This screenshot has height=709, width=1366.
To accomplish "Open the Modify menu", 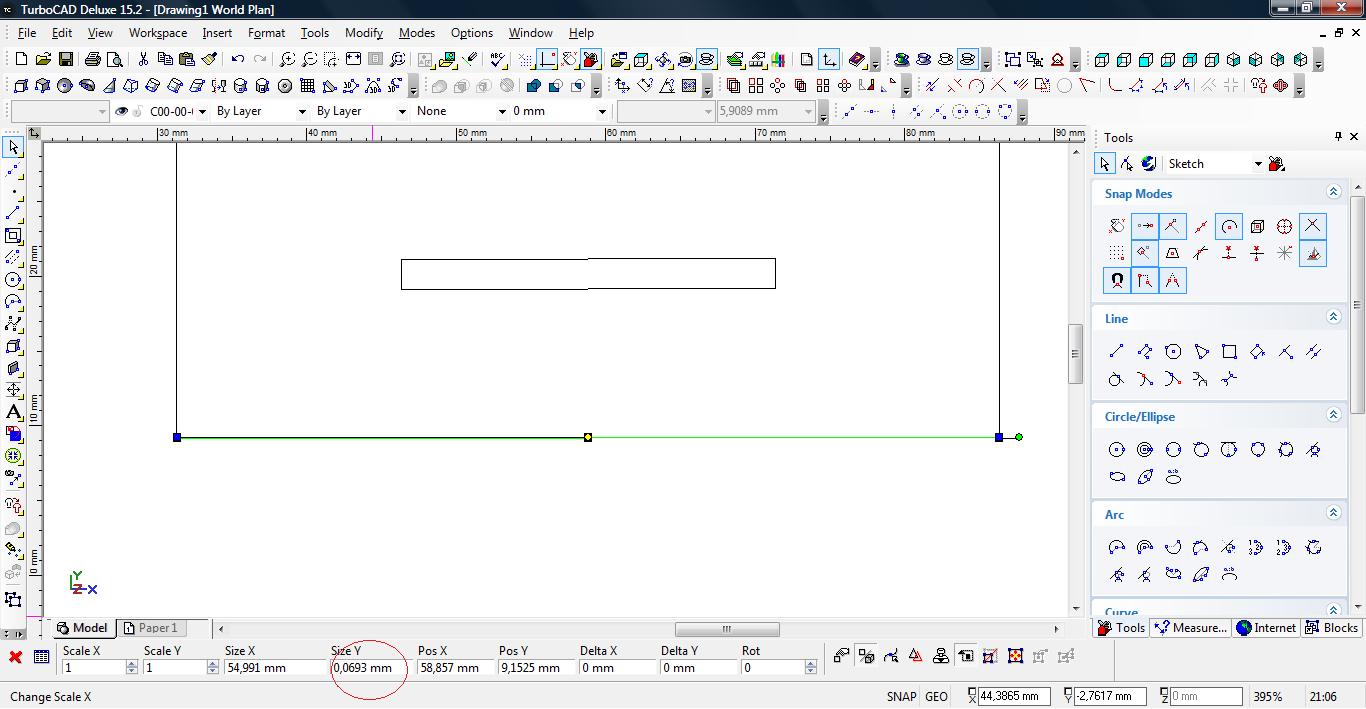I will pos(363,32).
